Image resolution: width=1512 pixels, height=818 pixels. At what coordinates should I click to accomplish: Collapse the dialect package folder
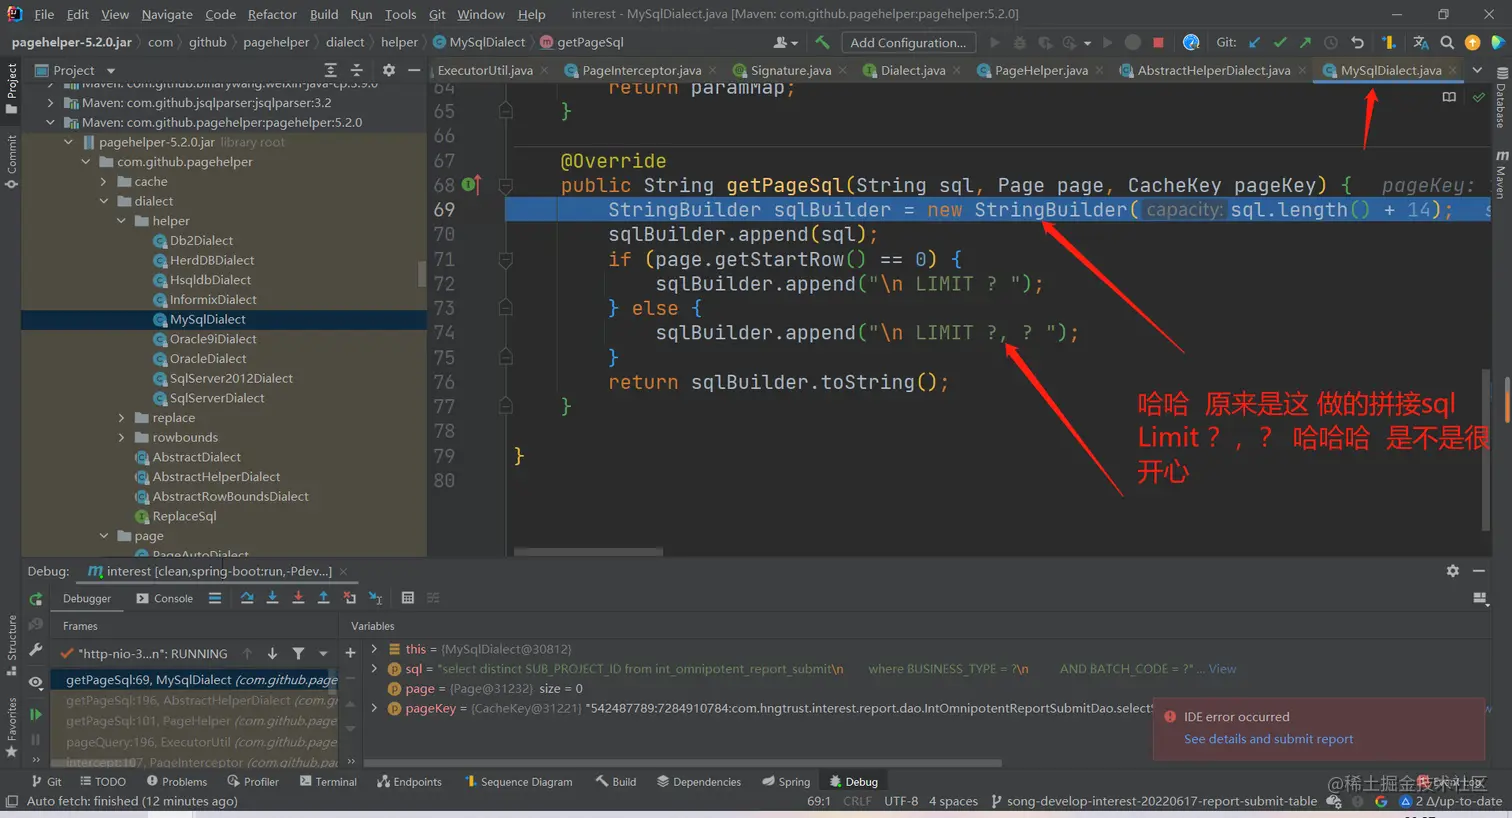coord(103,201)
